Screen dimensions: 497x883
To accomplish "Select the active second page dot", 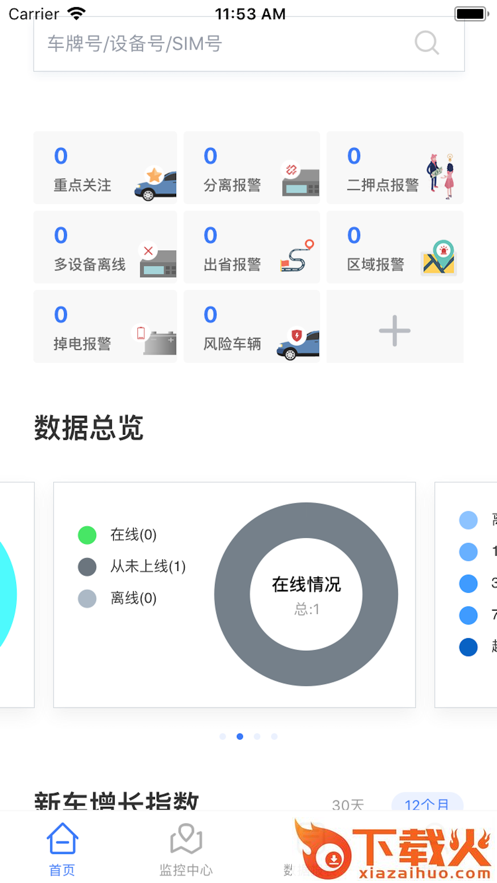I will coord(240,737).
